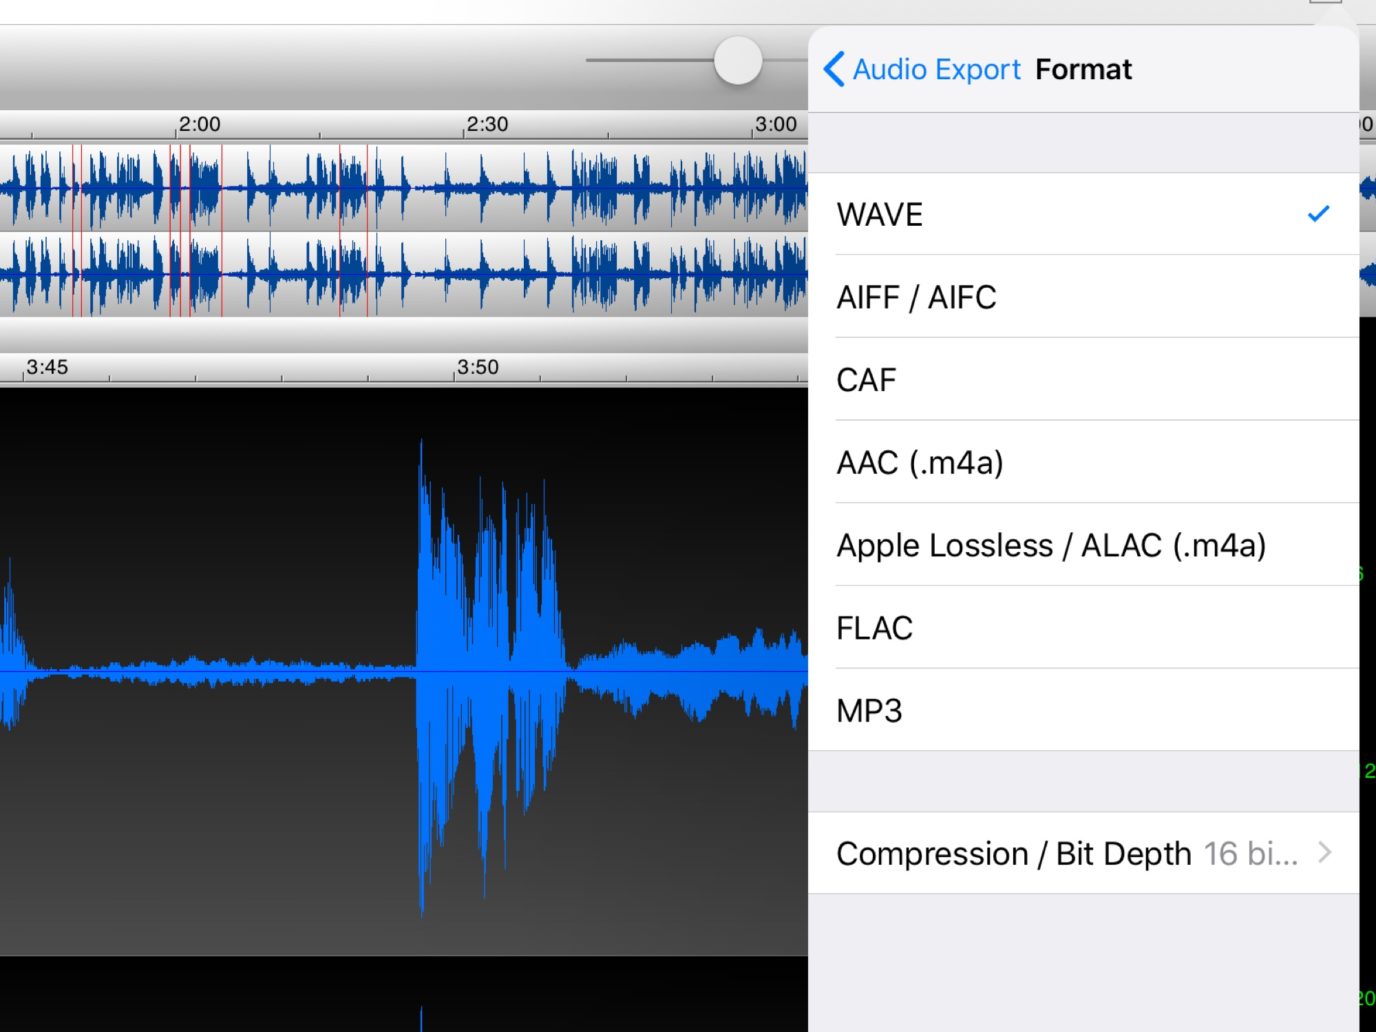Click the playback position slider knob
This screenshot has height=1032, width=1376.
click(738, 61)
